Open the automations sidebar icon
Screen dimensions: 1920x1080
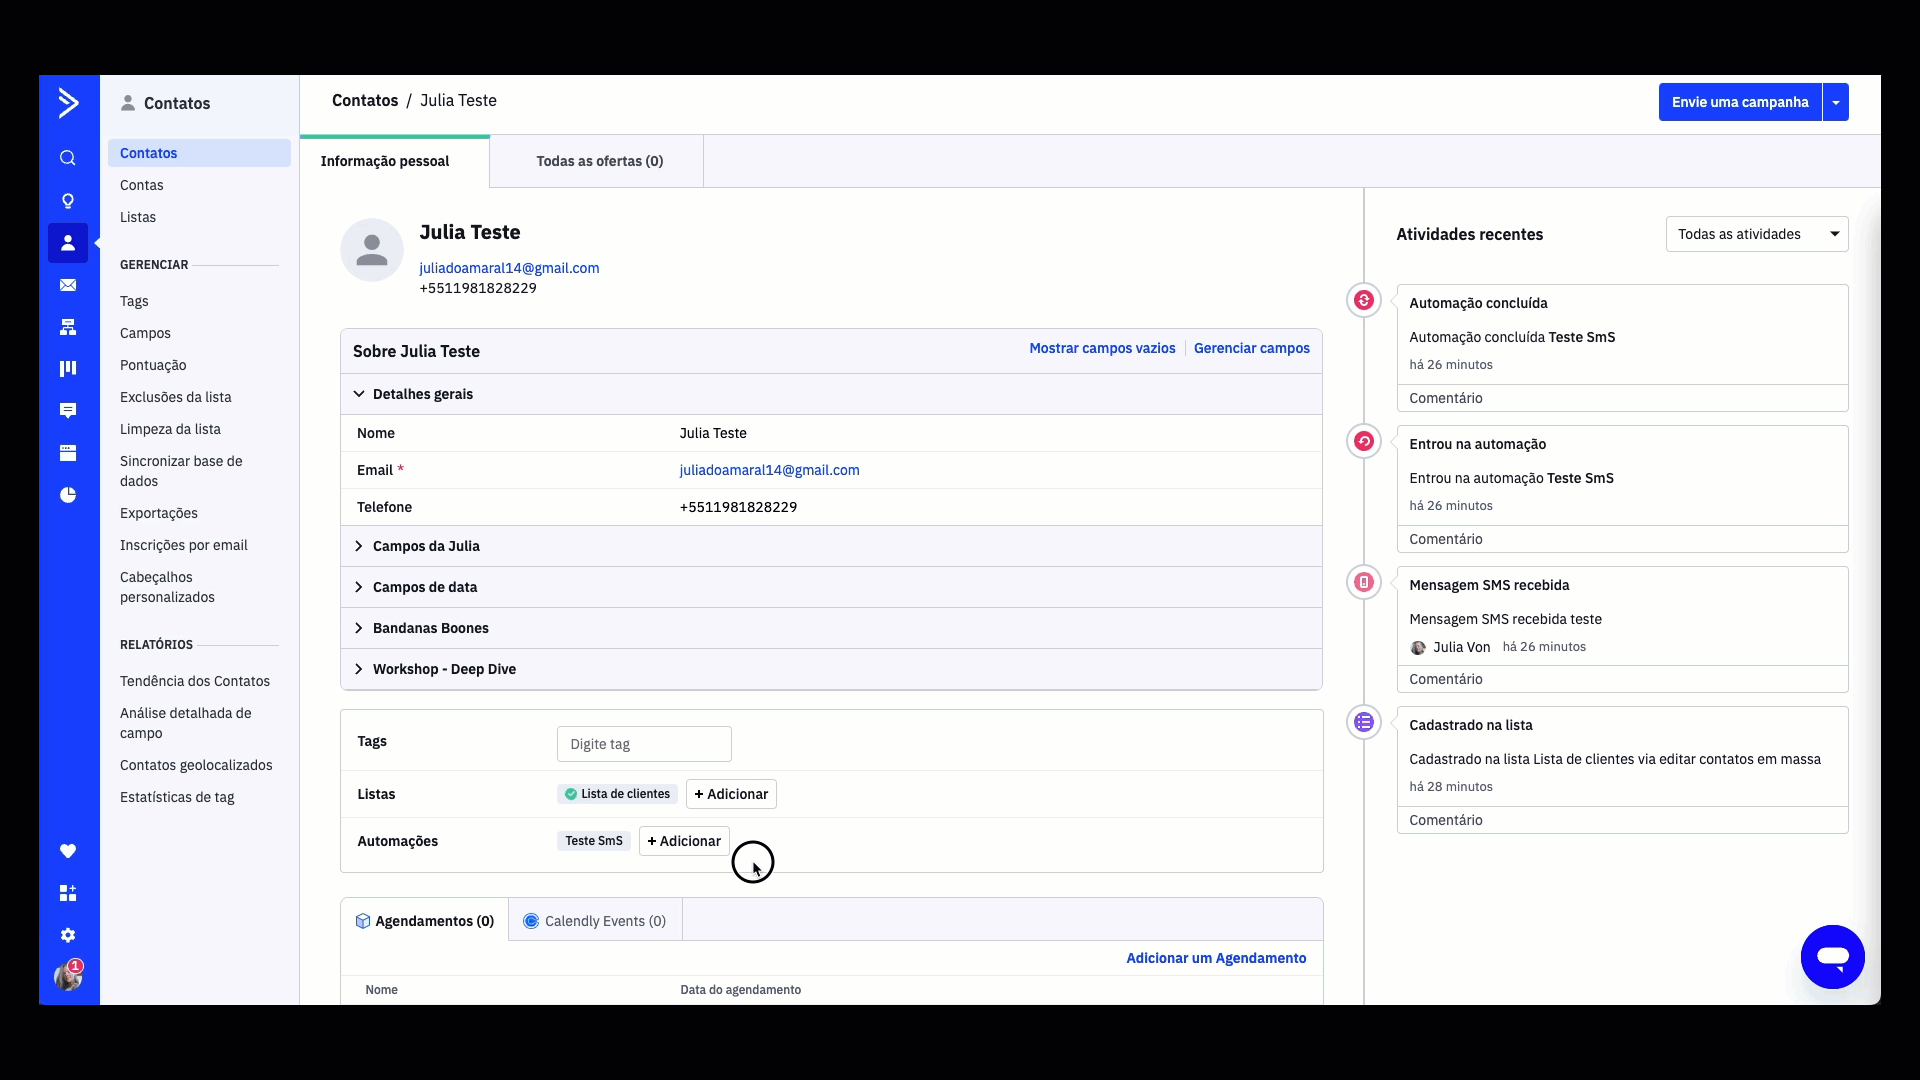68,327
